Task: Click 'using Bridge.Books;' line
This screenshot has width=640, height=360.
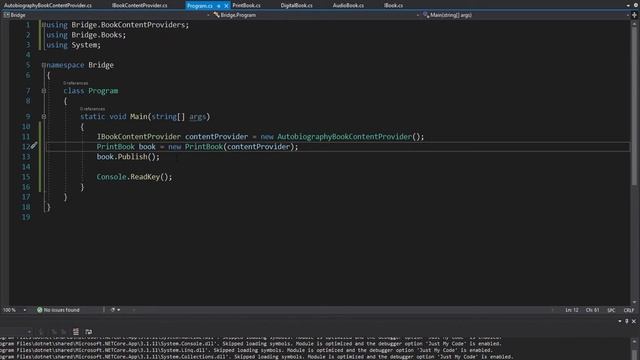Action: point(86,35)
